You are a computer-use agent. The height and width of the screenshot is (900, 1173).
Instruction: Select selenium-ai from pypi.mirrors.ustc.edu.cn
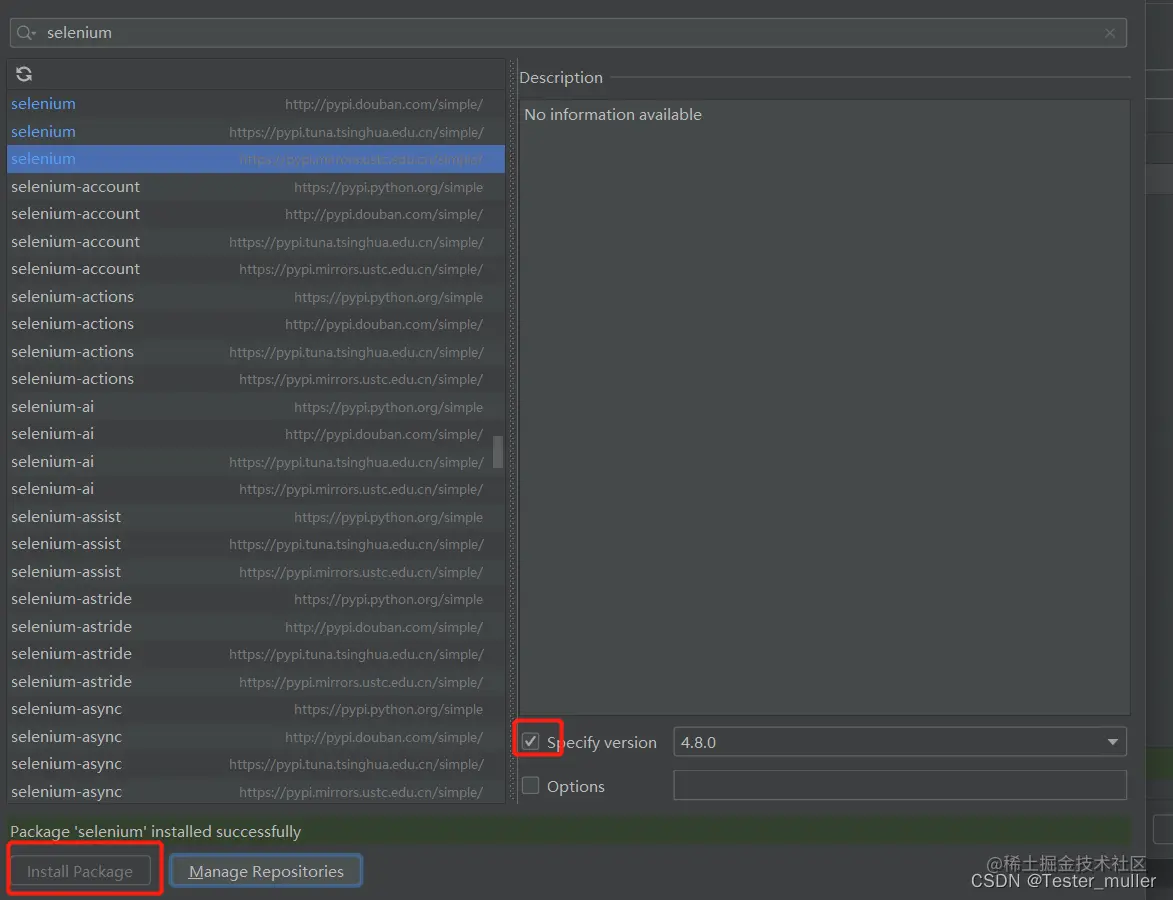[x=256, y=489]
